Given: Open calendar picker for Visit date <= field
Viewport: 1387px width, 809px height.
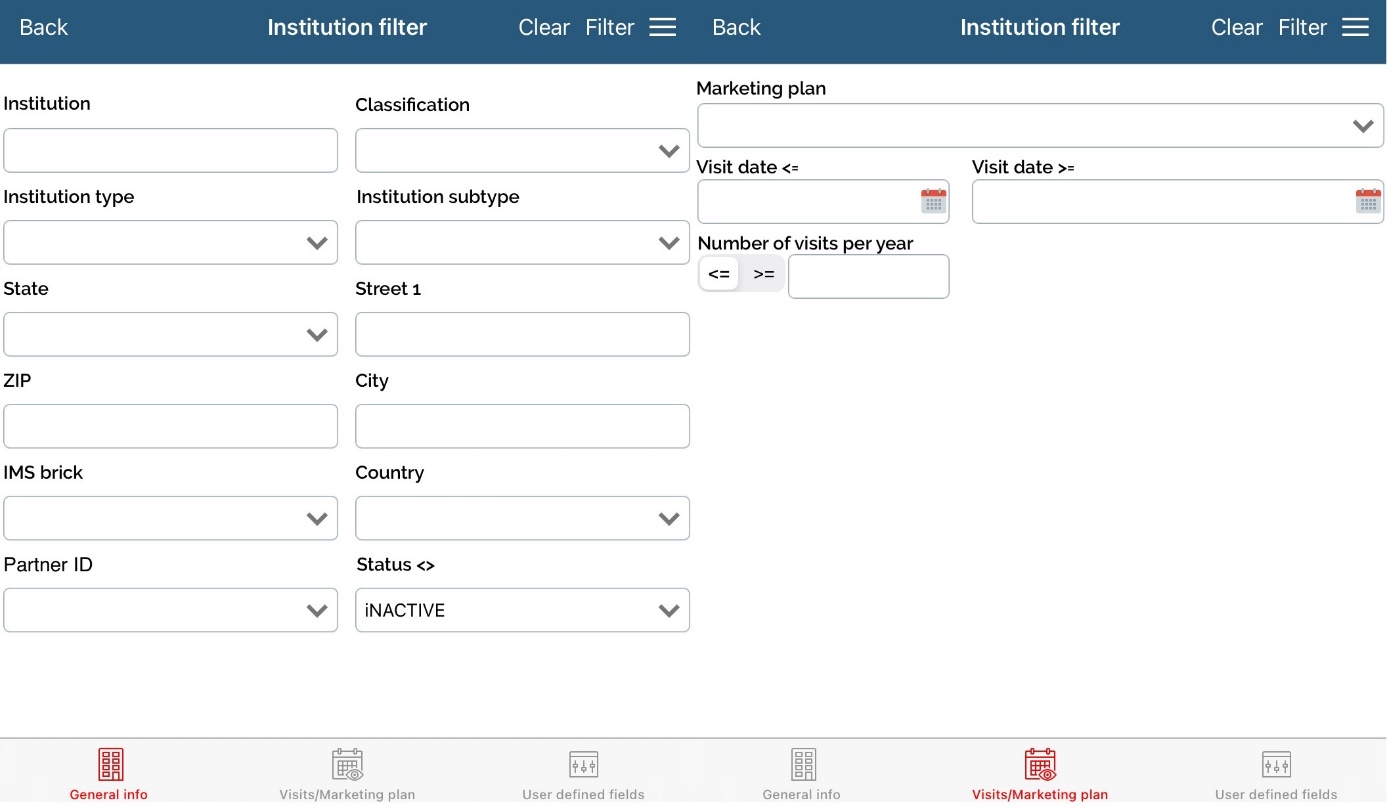Looking at the screenshot, I should point(932,201).
